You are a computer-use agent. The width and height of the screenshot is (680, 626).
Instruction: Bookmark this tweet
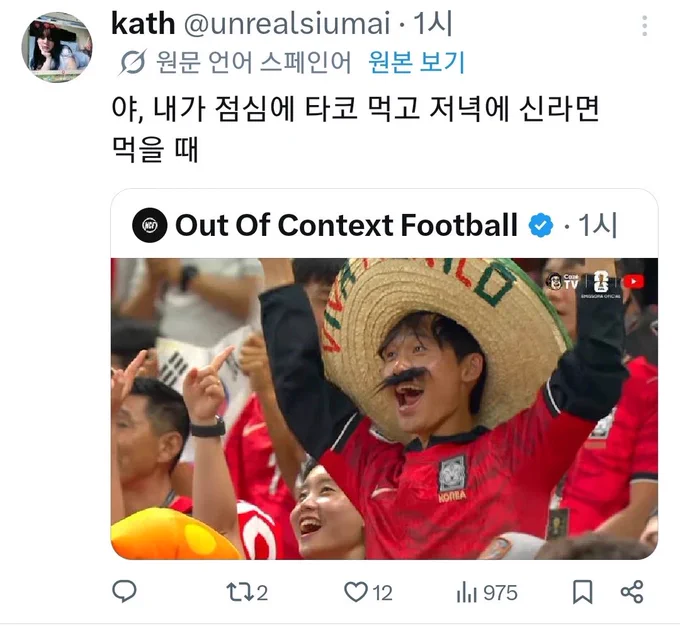[582, 592]
